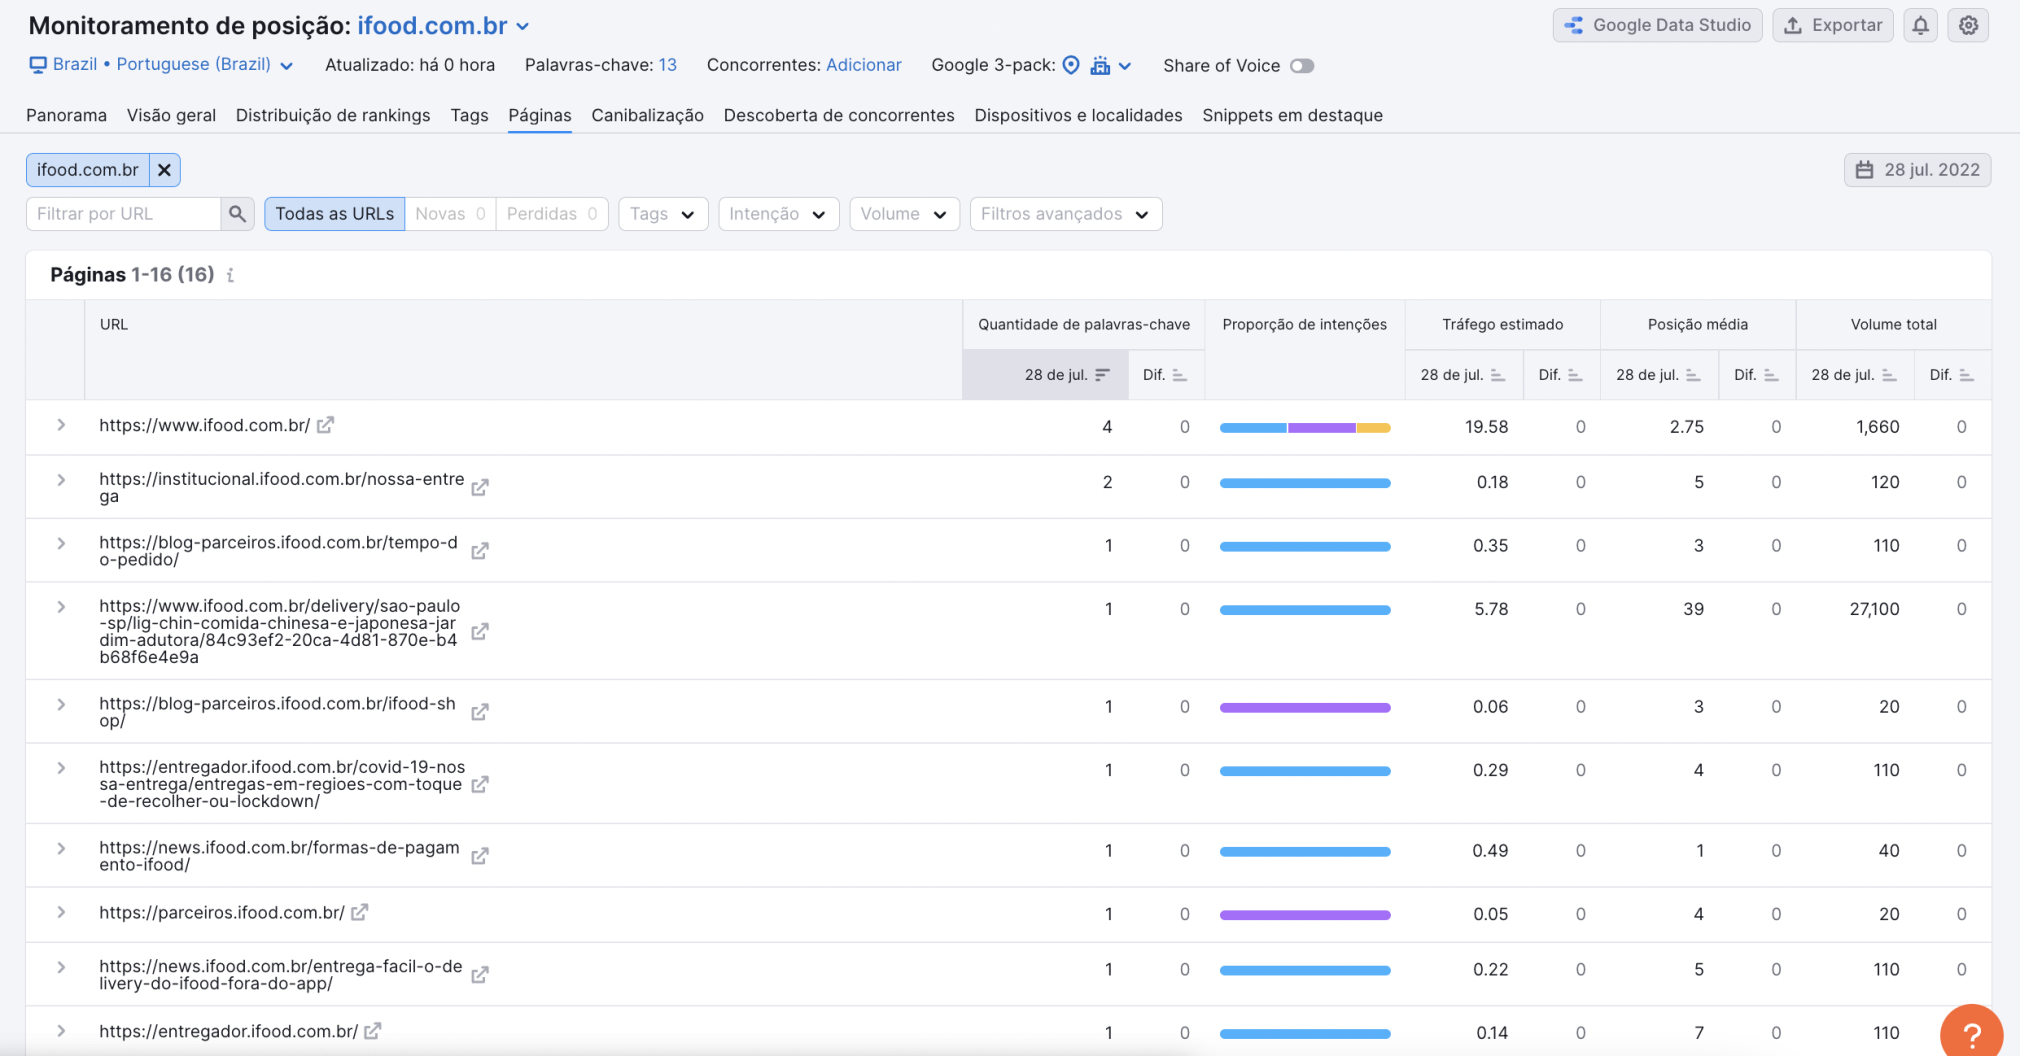Viewport: 2020px width, 1056px height.
Task: Remove the ifood.com.br domain filter chip
Action: [165, 170]
